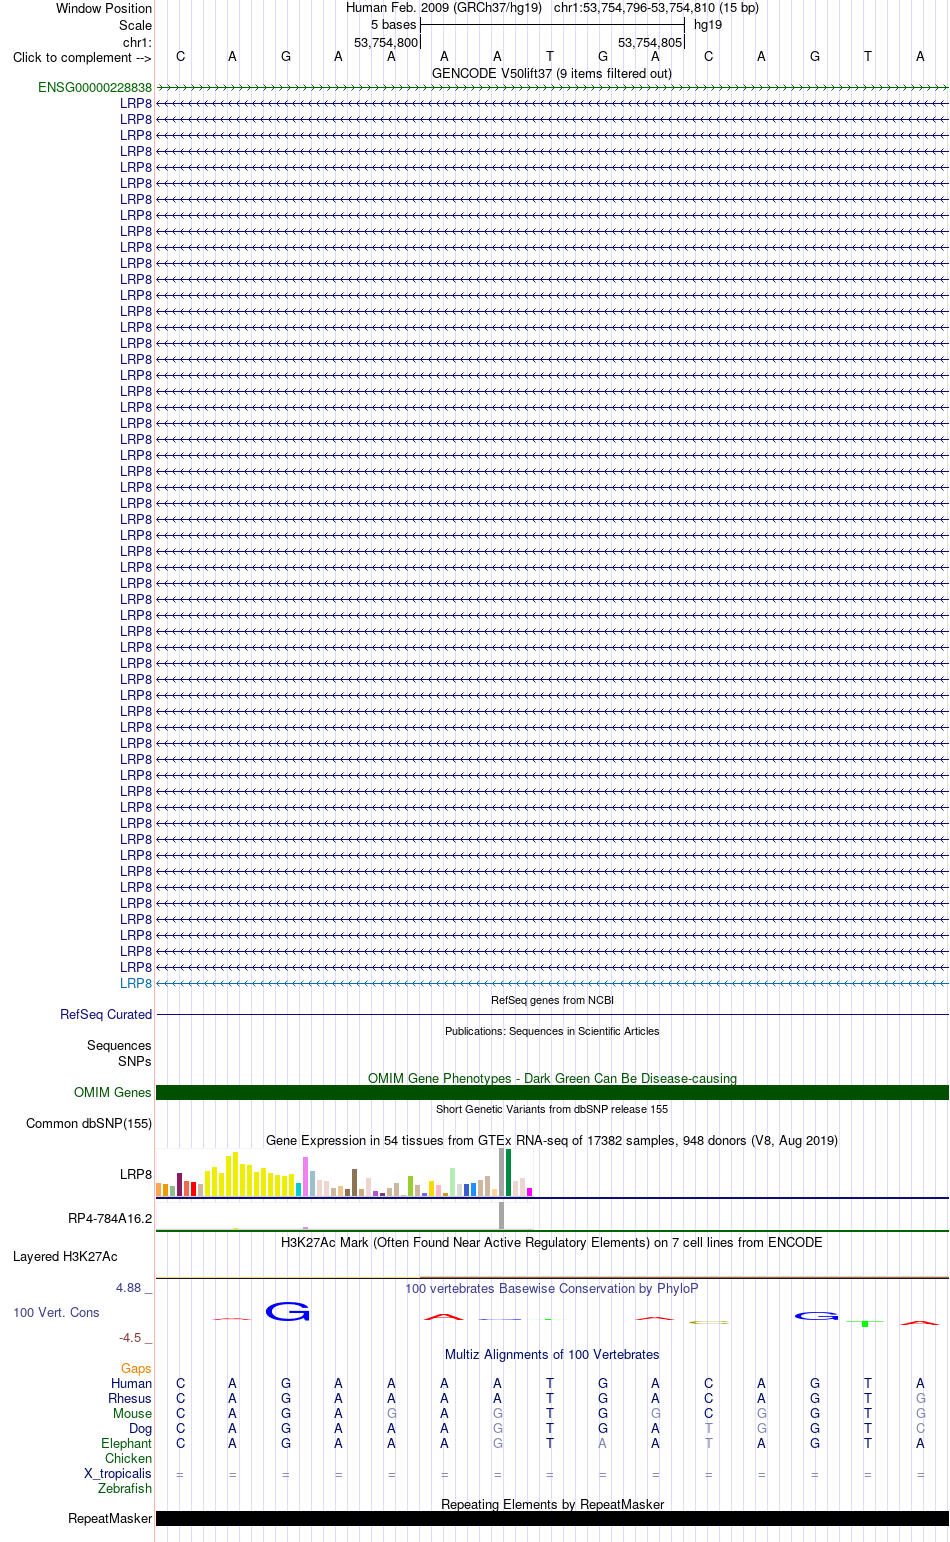Click the hg19 label beside scale bar

point(708,24)
